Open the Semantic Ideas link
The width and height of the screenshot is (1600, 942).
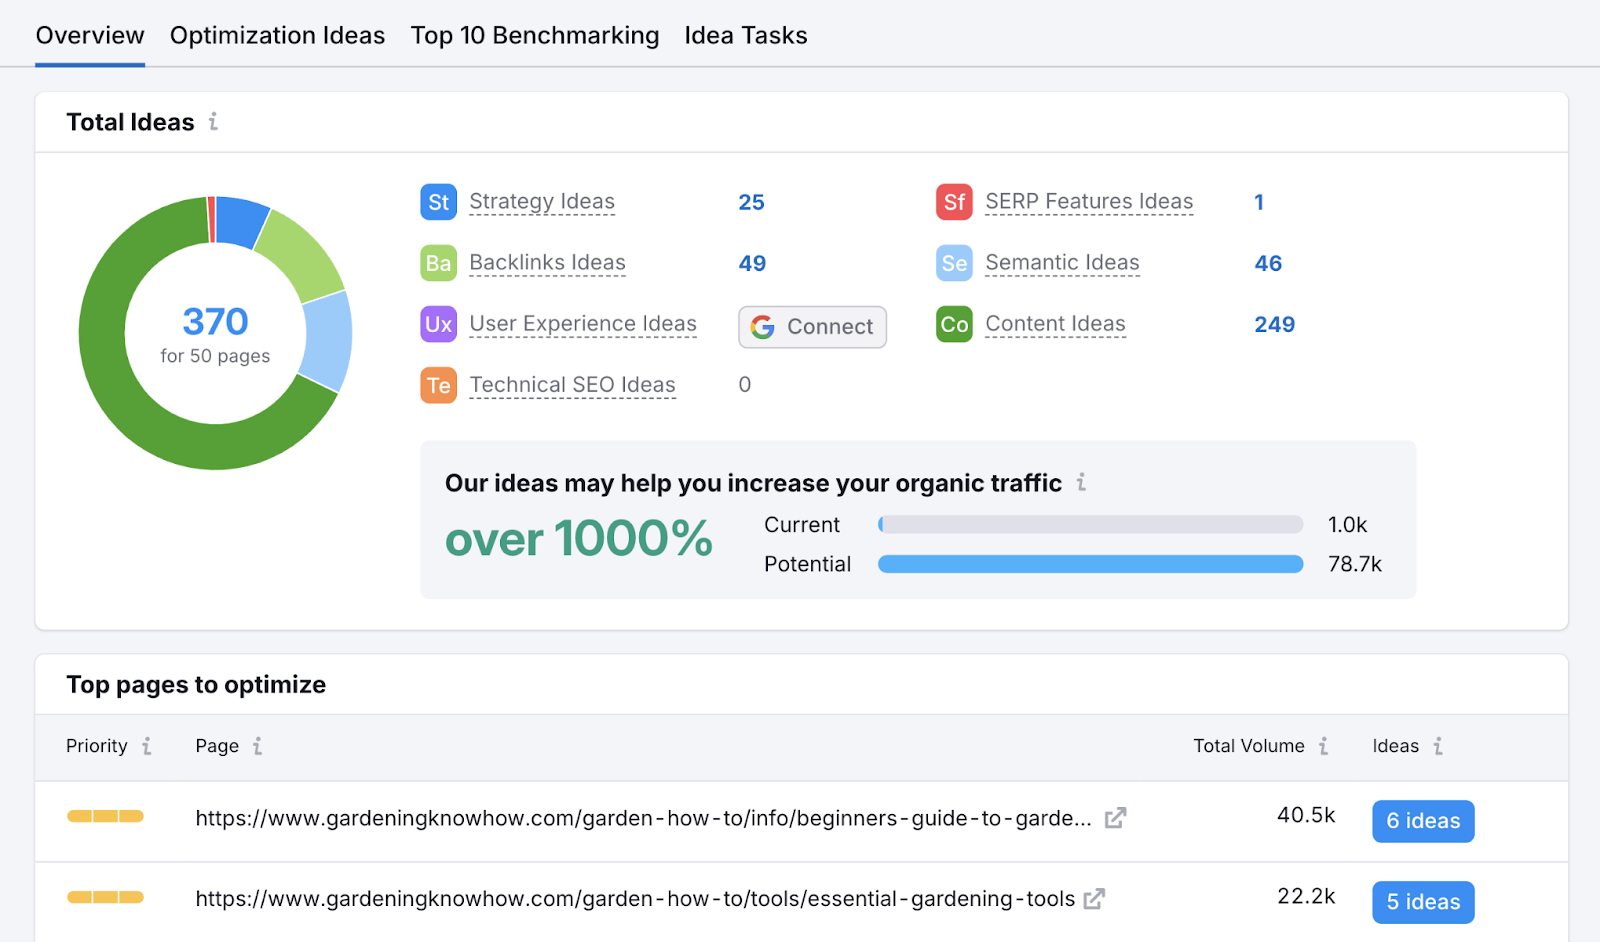coord(1062,262)
